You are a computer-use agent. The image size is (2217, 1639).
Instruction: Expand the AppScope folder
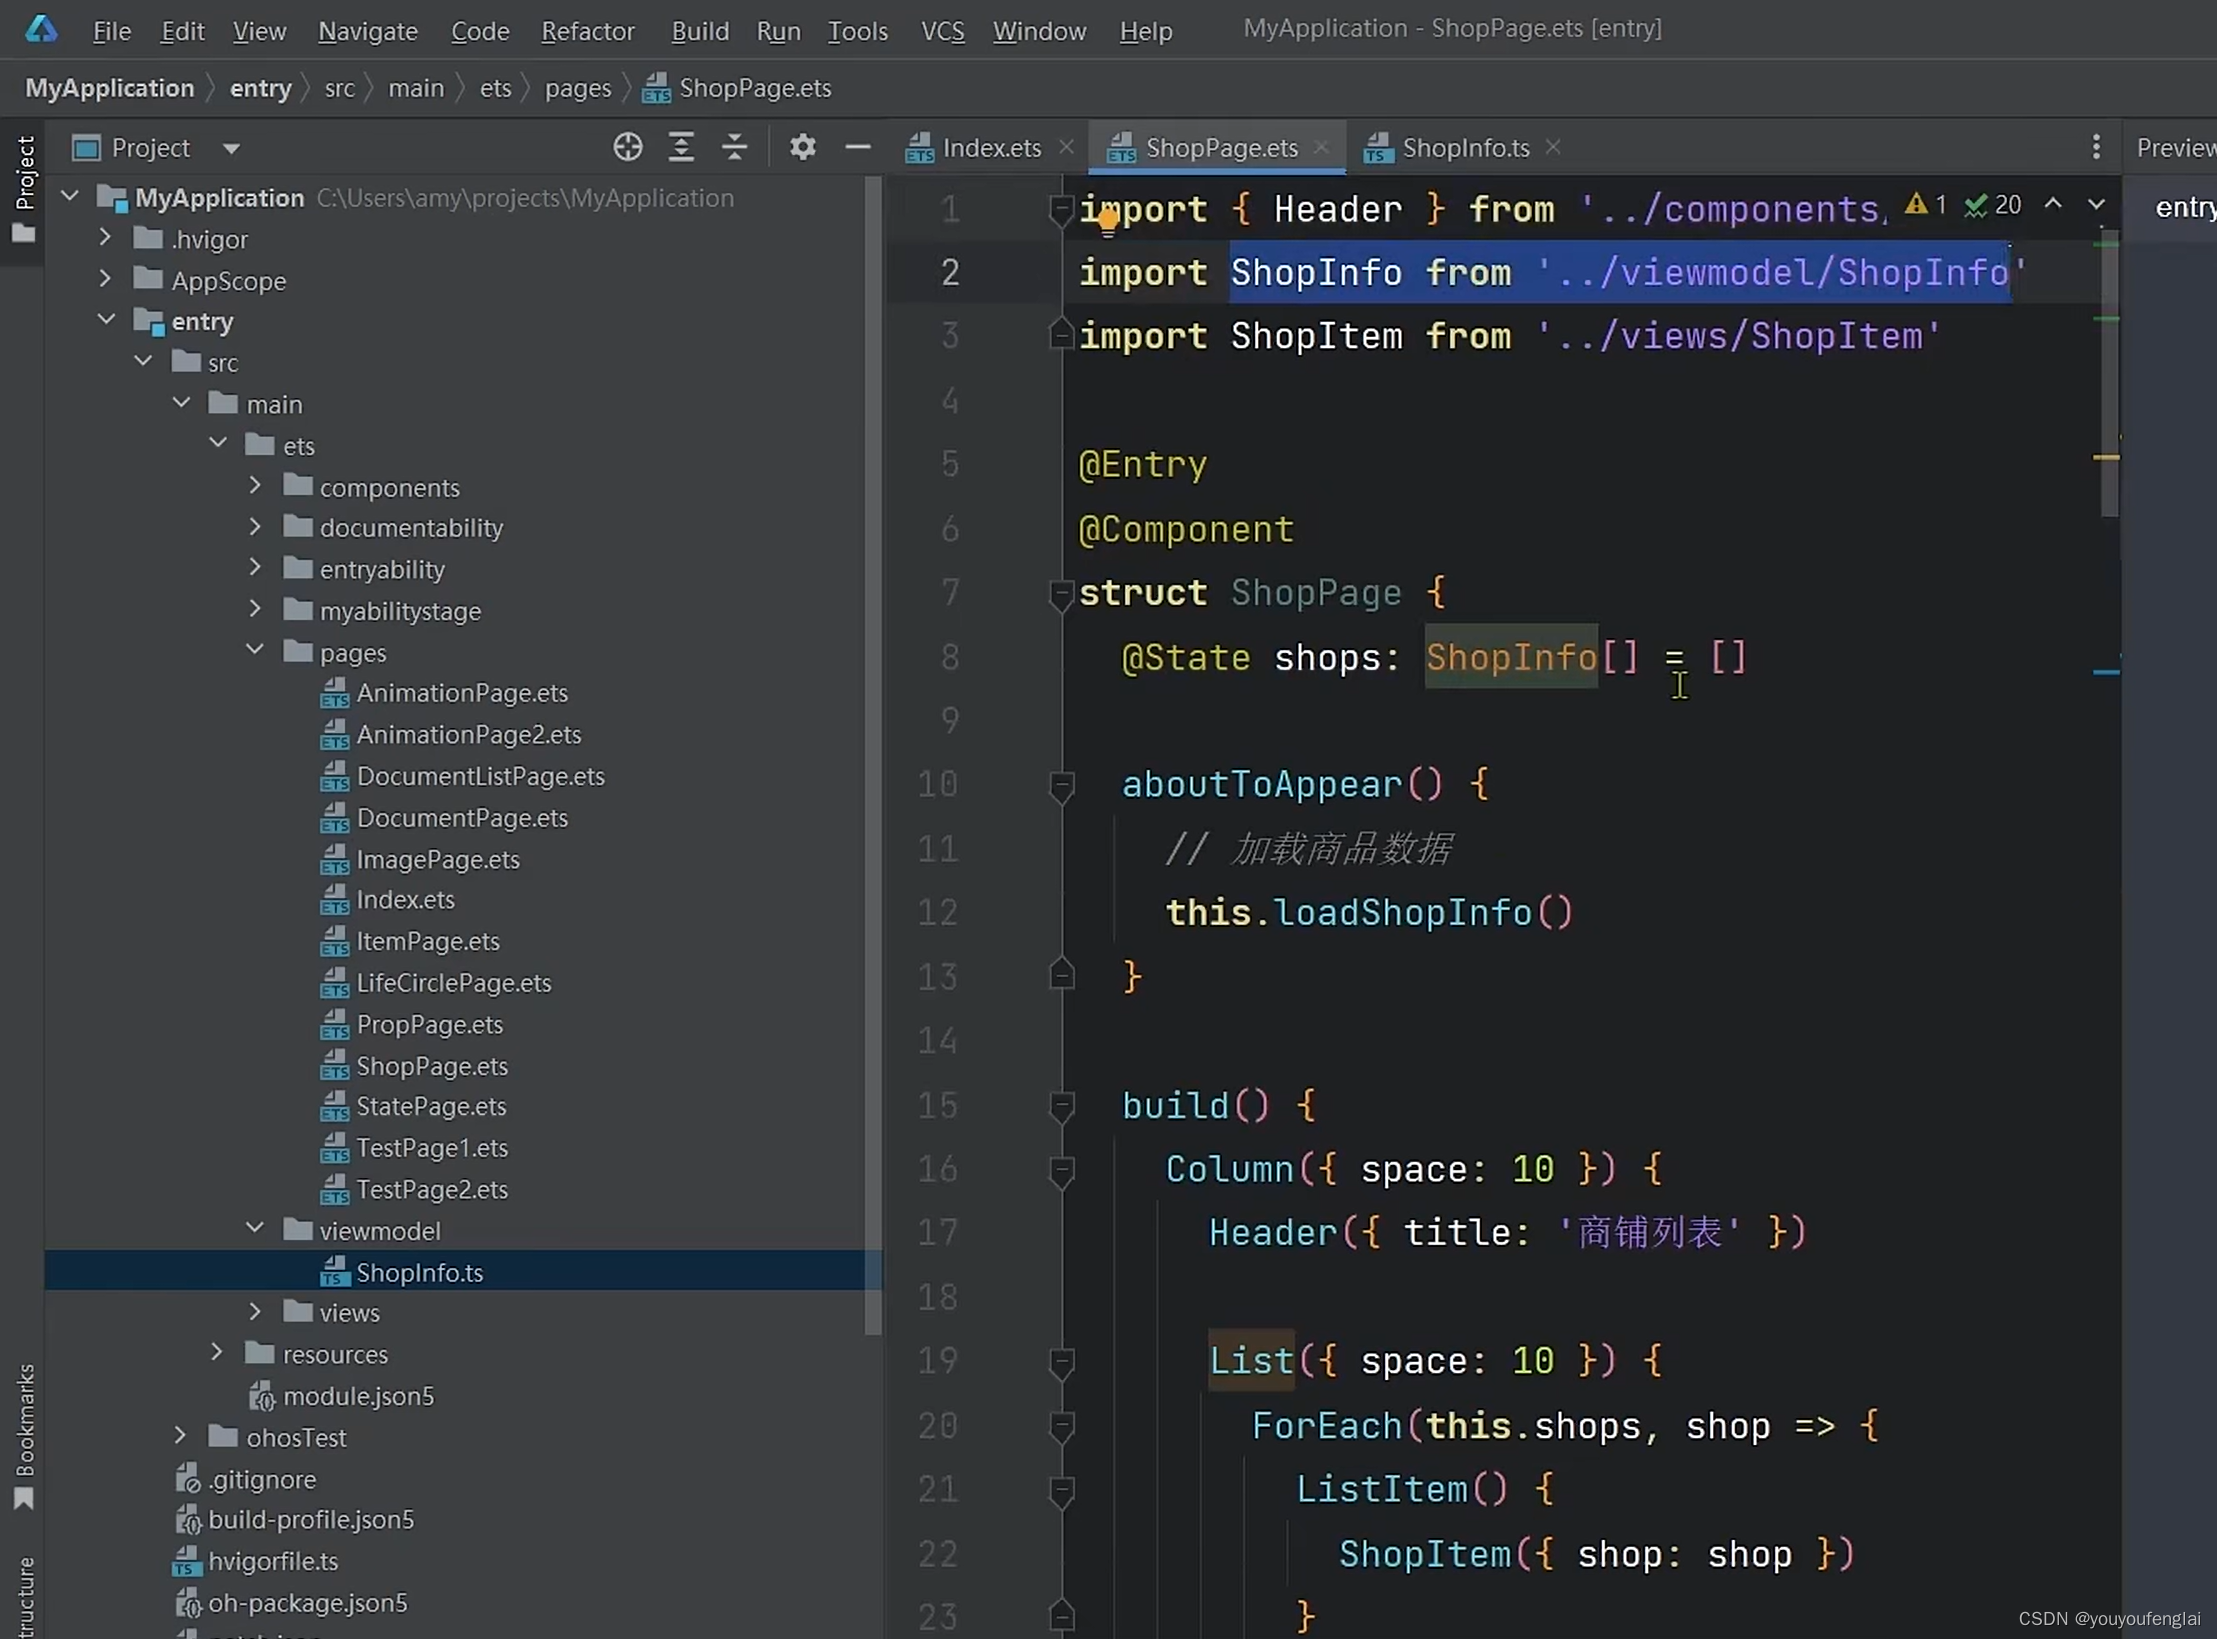105,279
